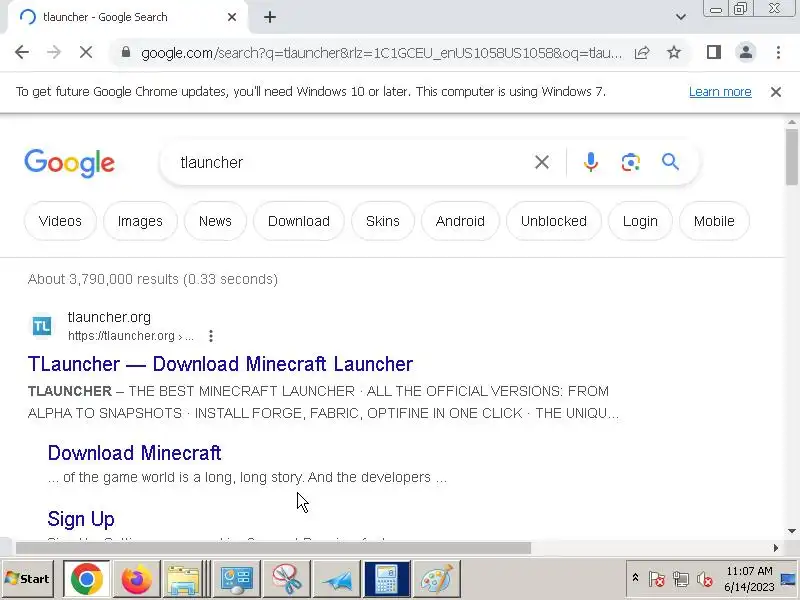Open the control panel taskbar icon
Screen dimensions: 800x600
(236, 579)
